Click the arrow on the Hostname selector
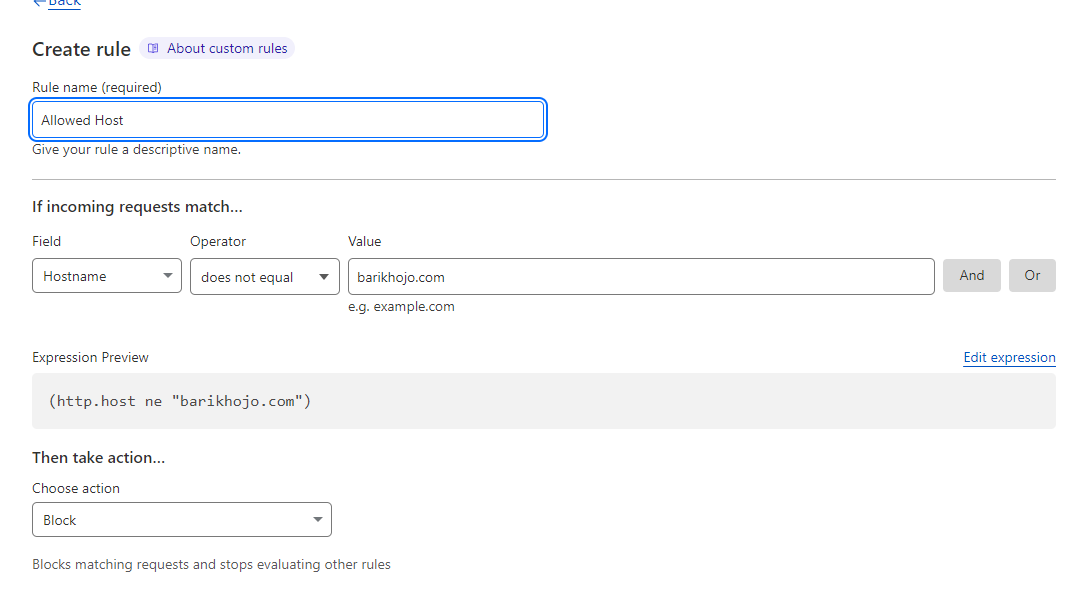The height and width of the screenshot is (590, 1065). [x=167, y=276]
